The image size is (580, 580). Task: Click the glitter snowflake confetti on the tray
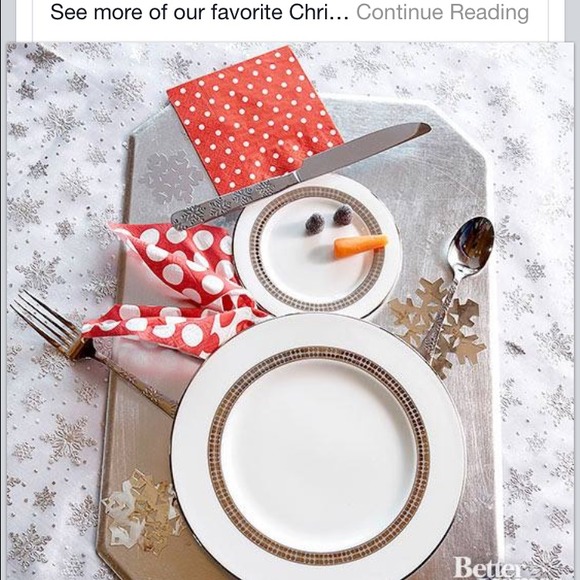pyautogui.click(x=141, y=512)
